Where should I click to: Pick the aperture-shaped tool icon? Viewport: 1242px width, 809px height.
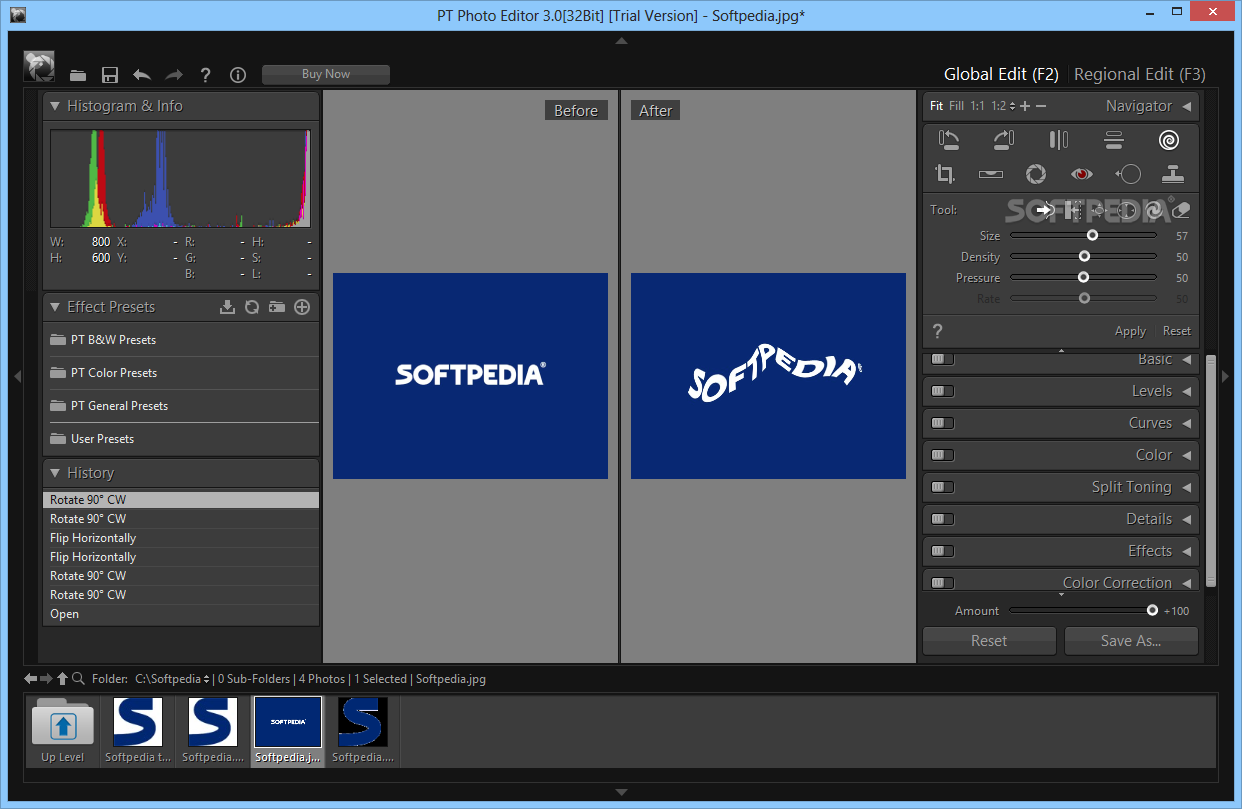point(1036,174)
